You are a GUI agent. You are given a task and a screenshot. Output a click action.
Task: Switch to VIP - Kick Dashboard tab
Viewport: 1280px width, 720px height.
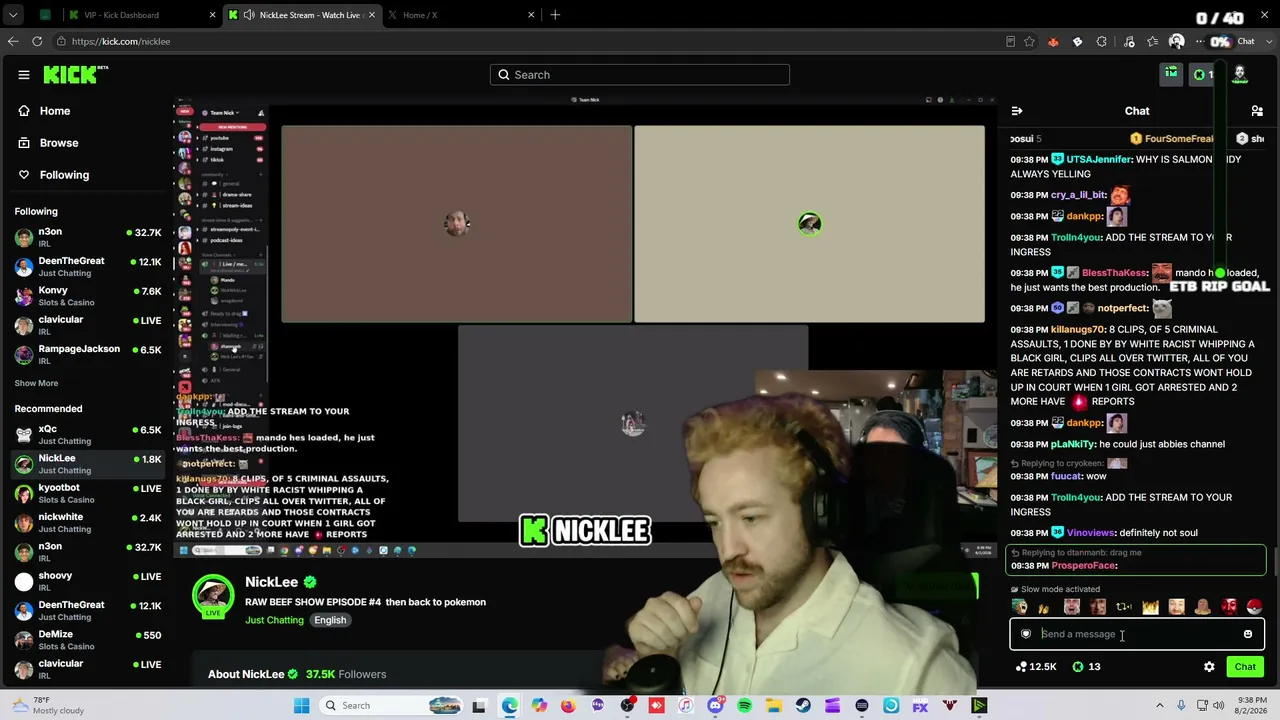tap(142, 15)
